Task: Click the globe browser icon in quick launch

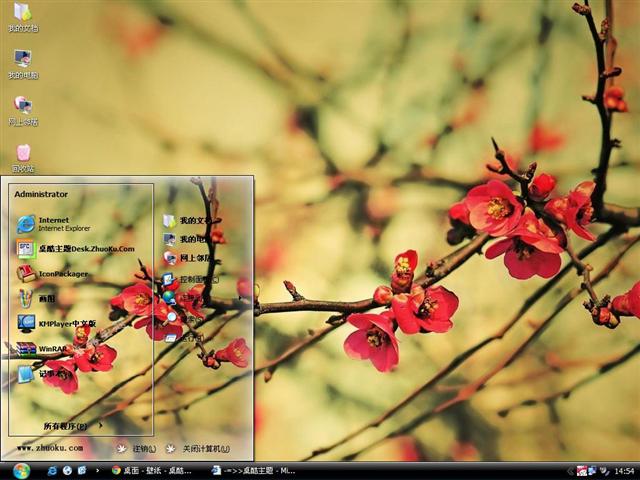Action: (x=67, y=471)
